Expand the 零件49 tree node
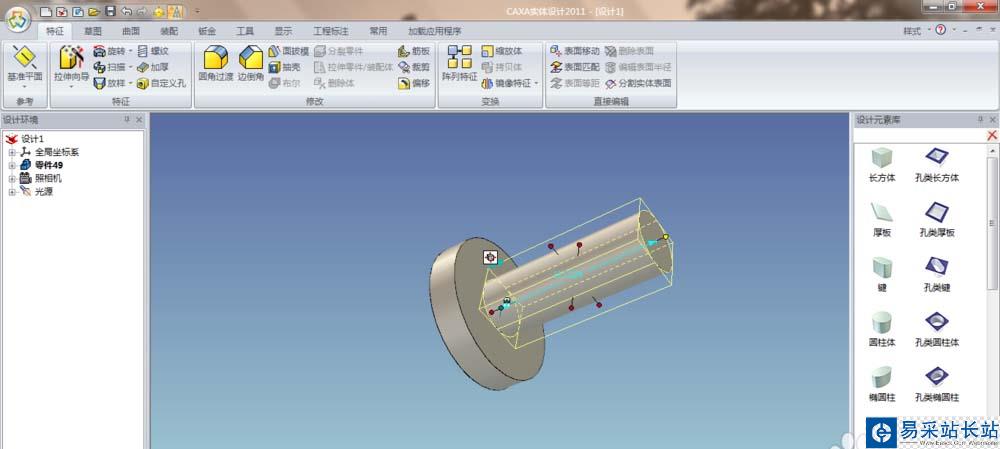 pyautogui.click(x=11, y=165)
